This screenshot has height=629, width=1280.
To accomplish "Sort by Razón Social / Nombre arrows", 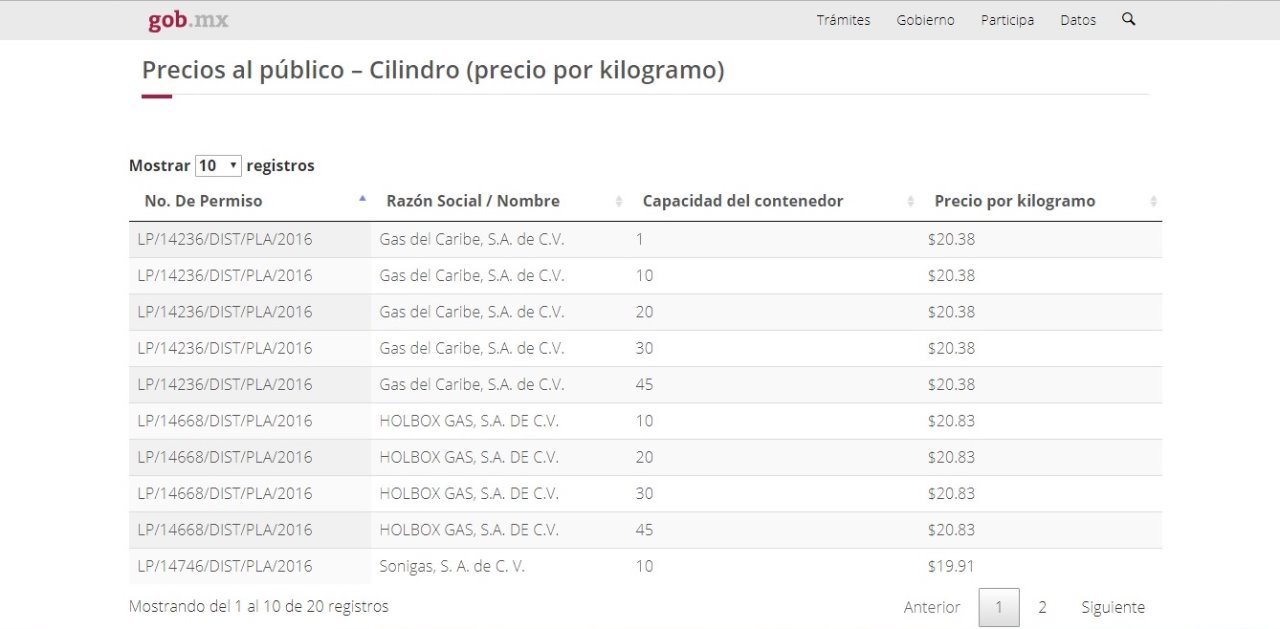I will pyautogui.click(x=618, y=201).
